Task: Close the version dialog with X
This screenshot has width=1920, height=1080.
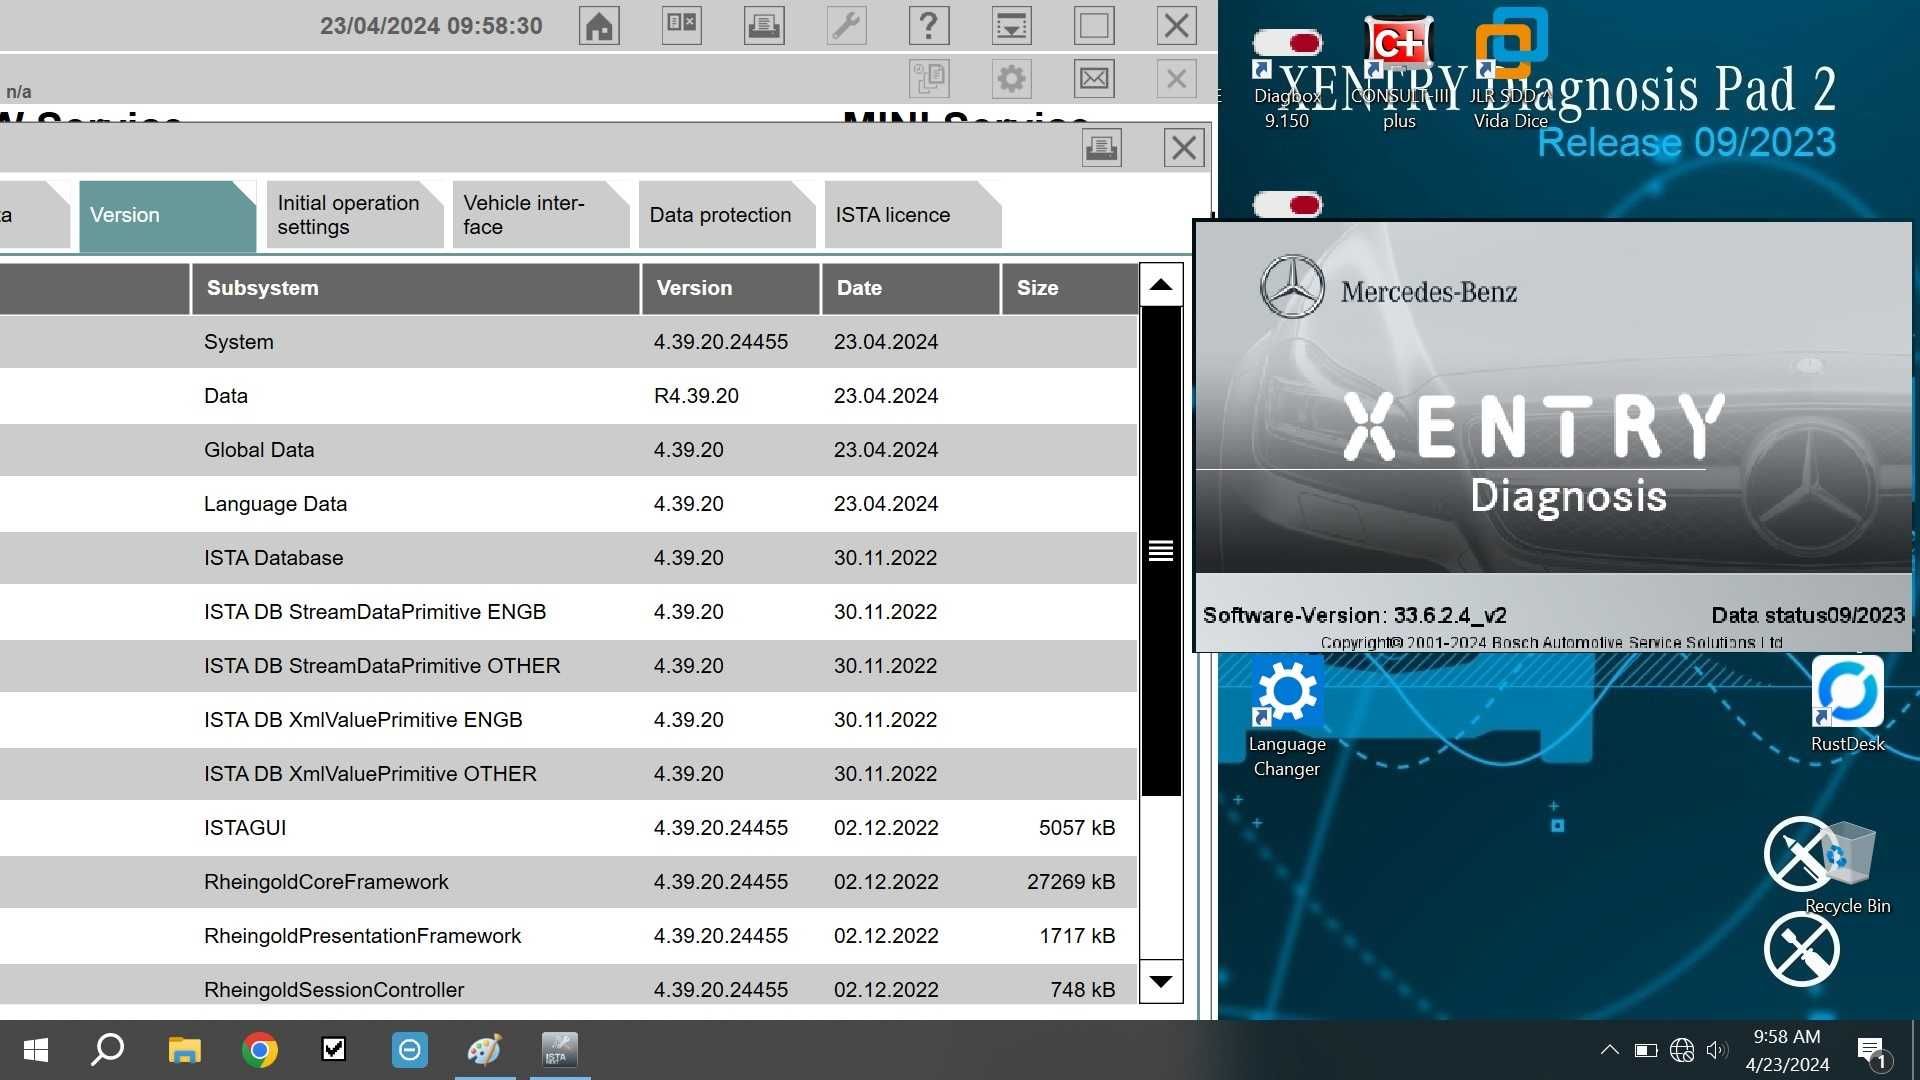Action: pos(1184,148)
